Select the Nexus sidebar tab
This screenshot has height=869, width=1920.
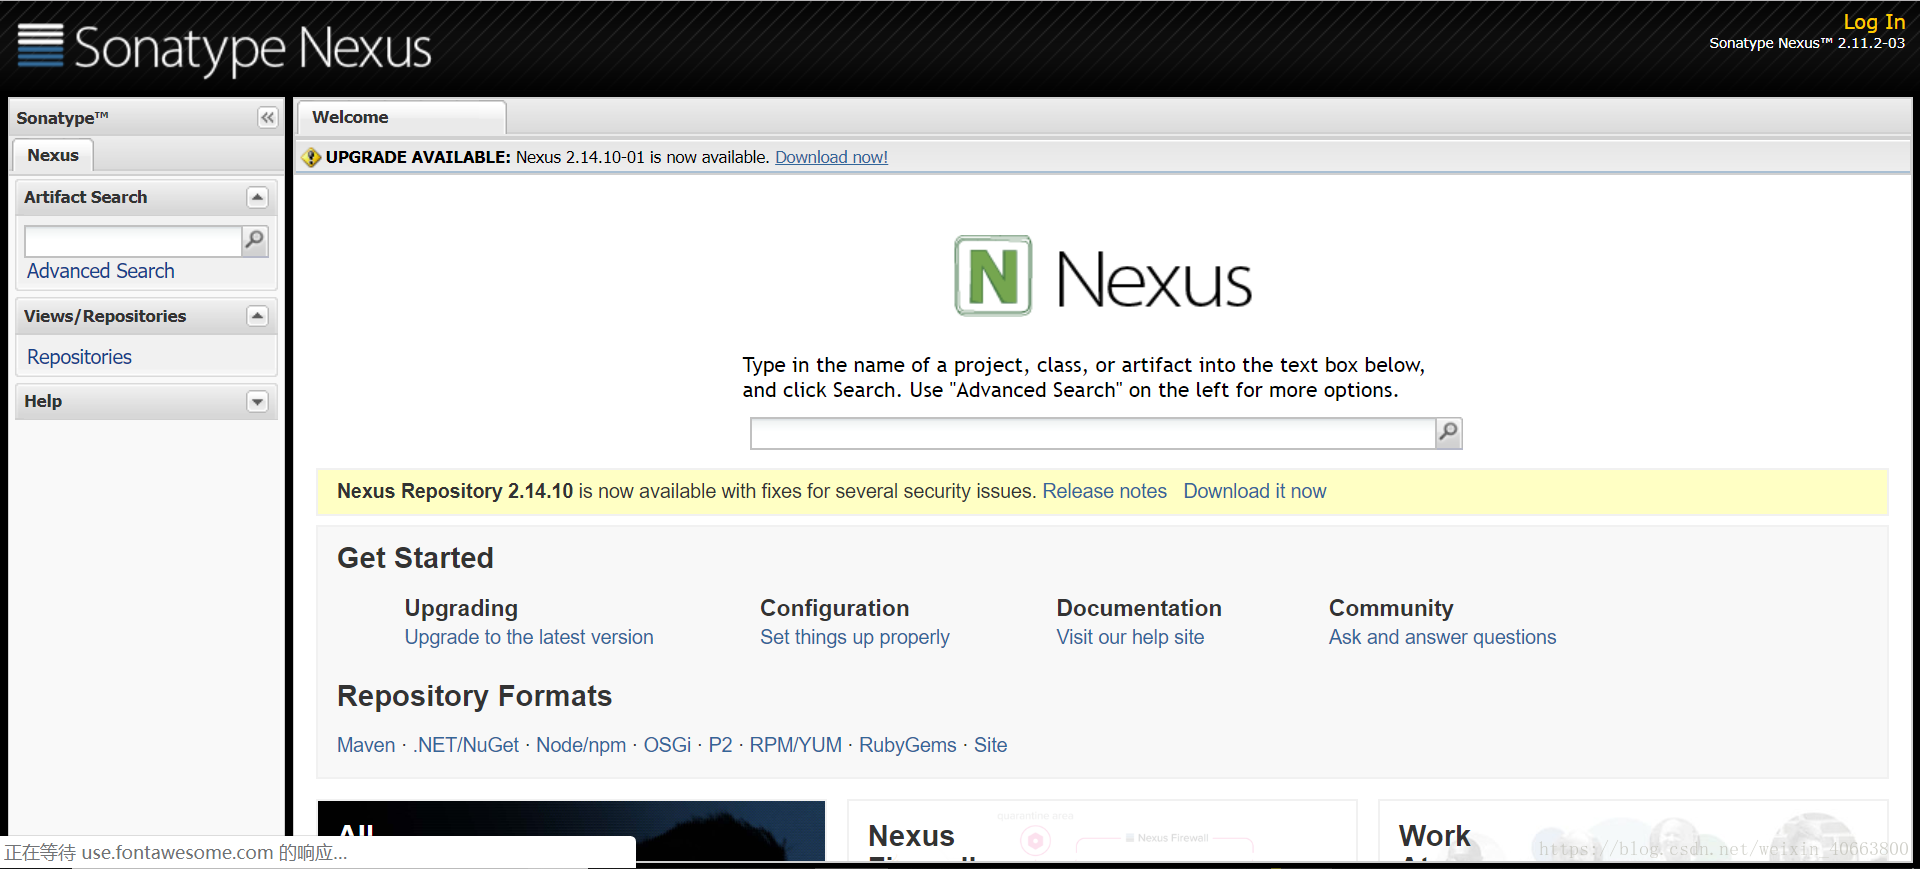click(53, 155)
